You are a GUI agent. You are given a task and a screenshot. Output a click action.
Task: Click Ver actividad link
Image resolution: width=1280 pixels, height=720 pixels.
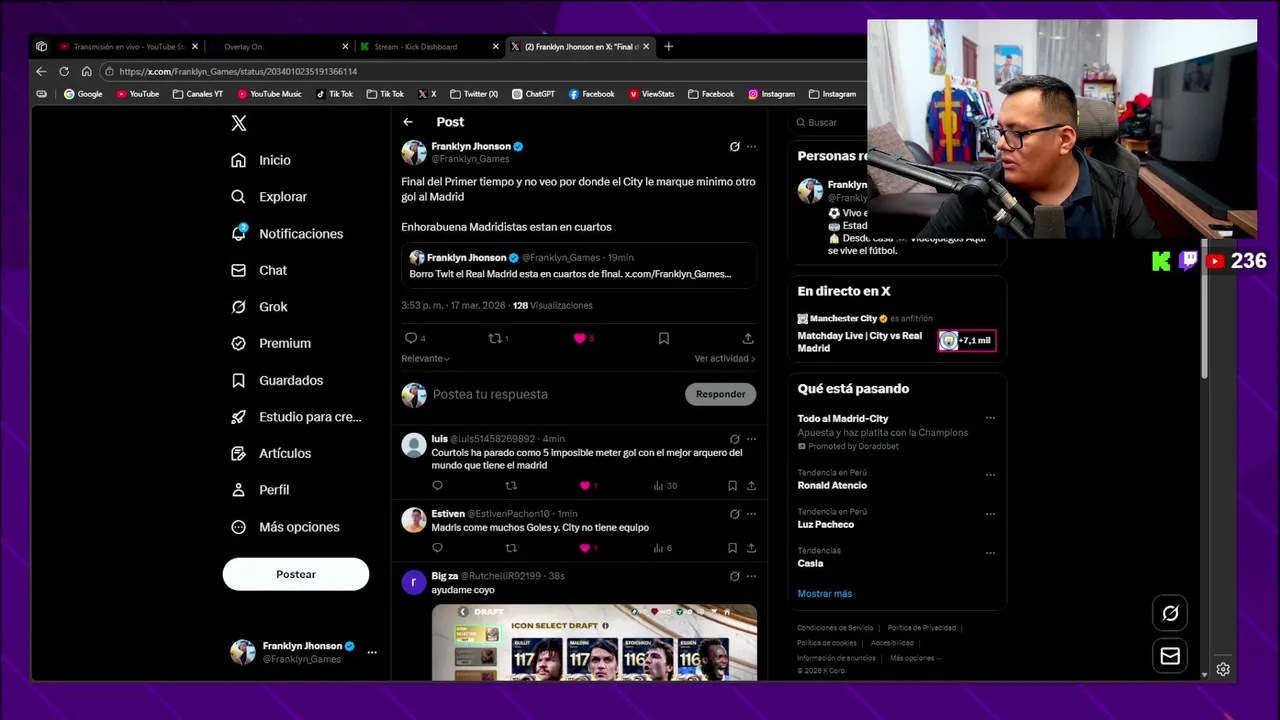tap(725, 358)
